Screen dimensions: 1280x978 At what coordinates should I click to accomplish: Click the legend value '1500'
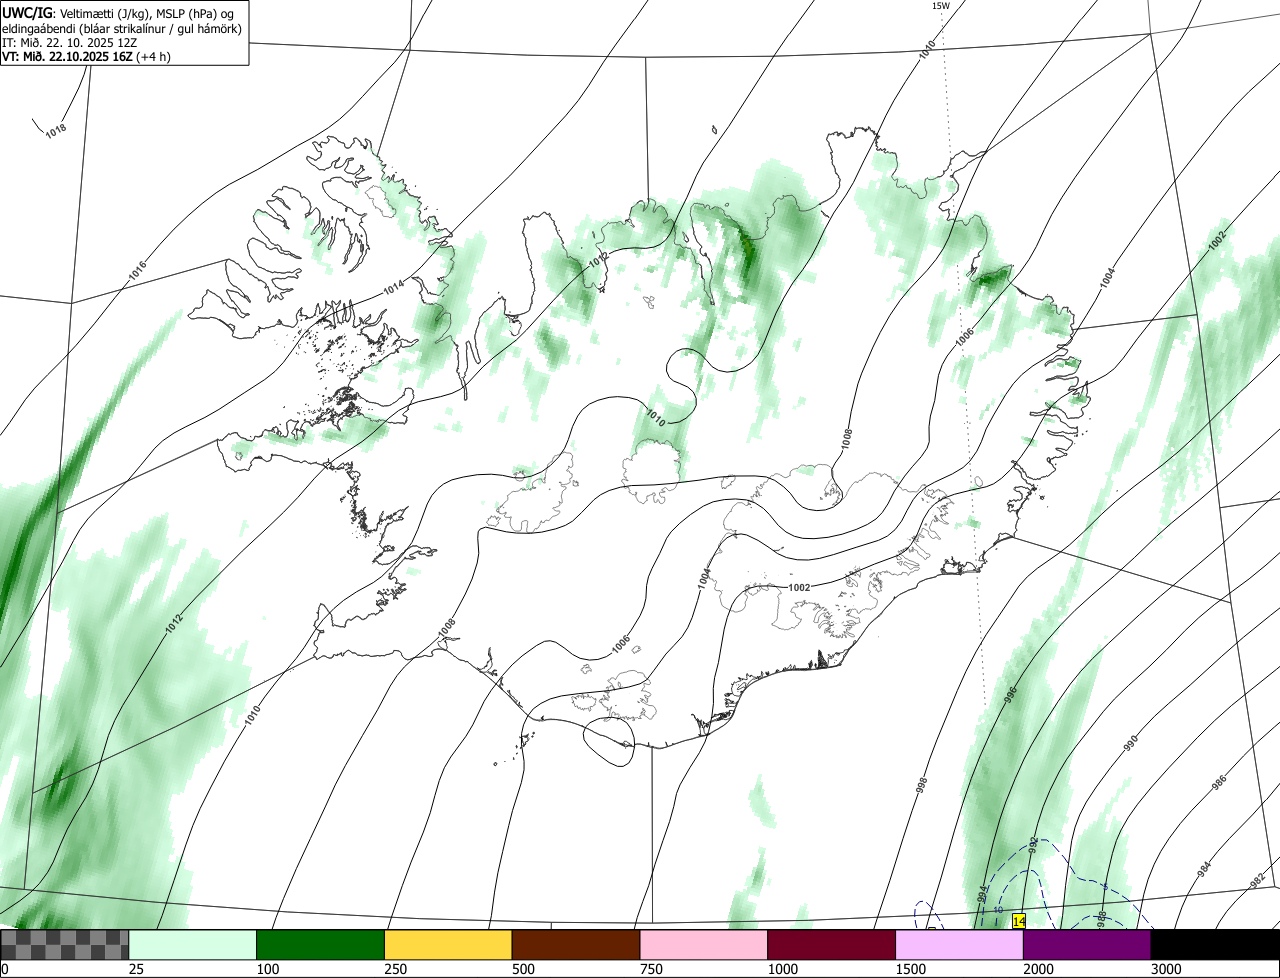coord(911,969)
